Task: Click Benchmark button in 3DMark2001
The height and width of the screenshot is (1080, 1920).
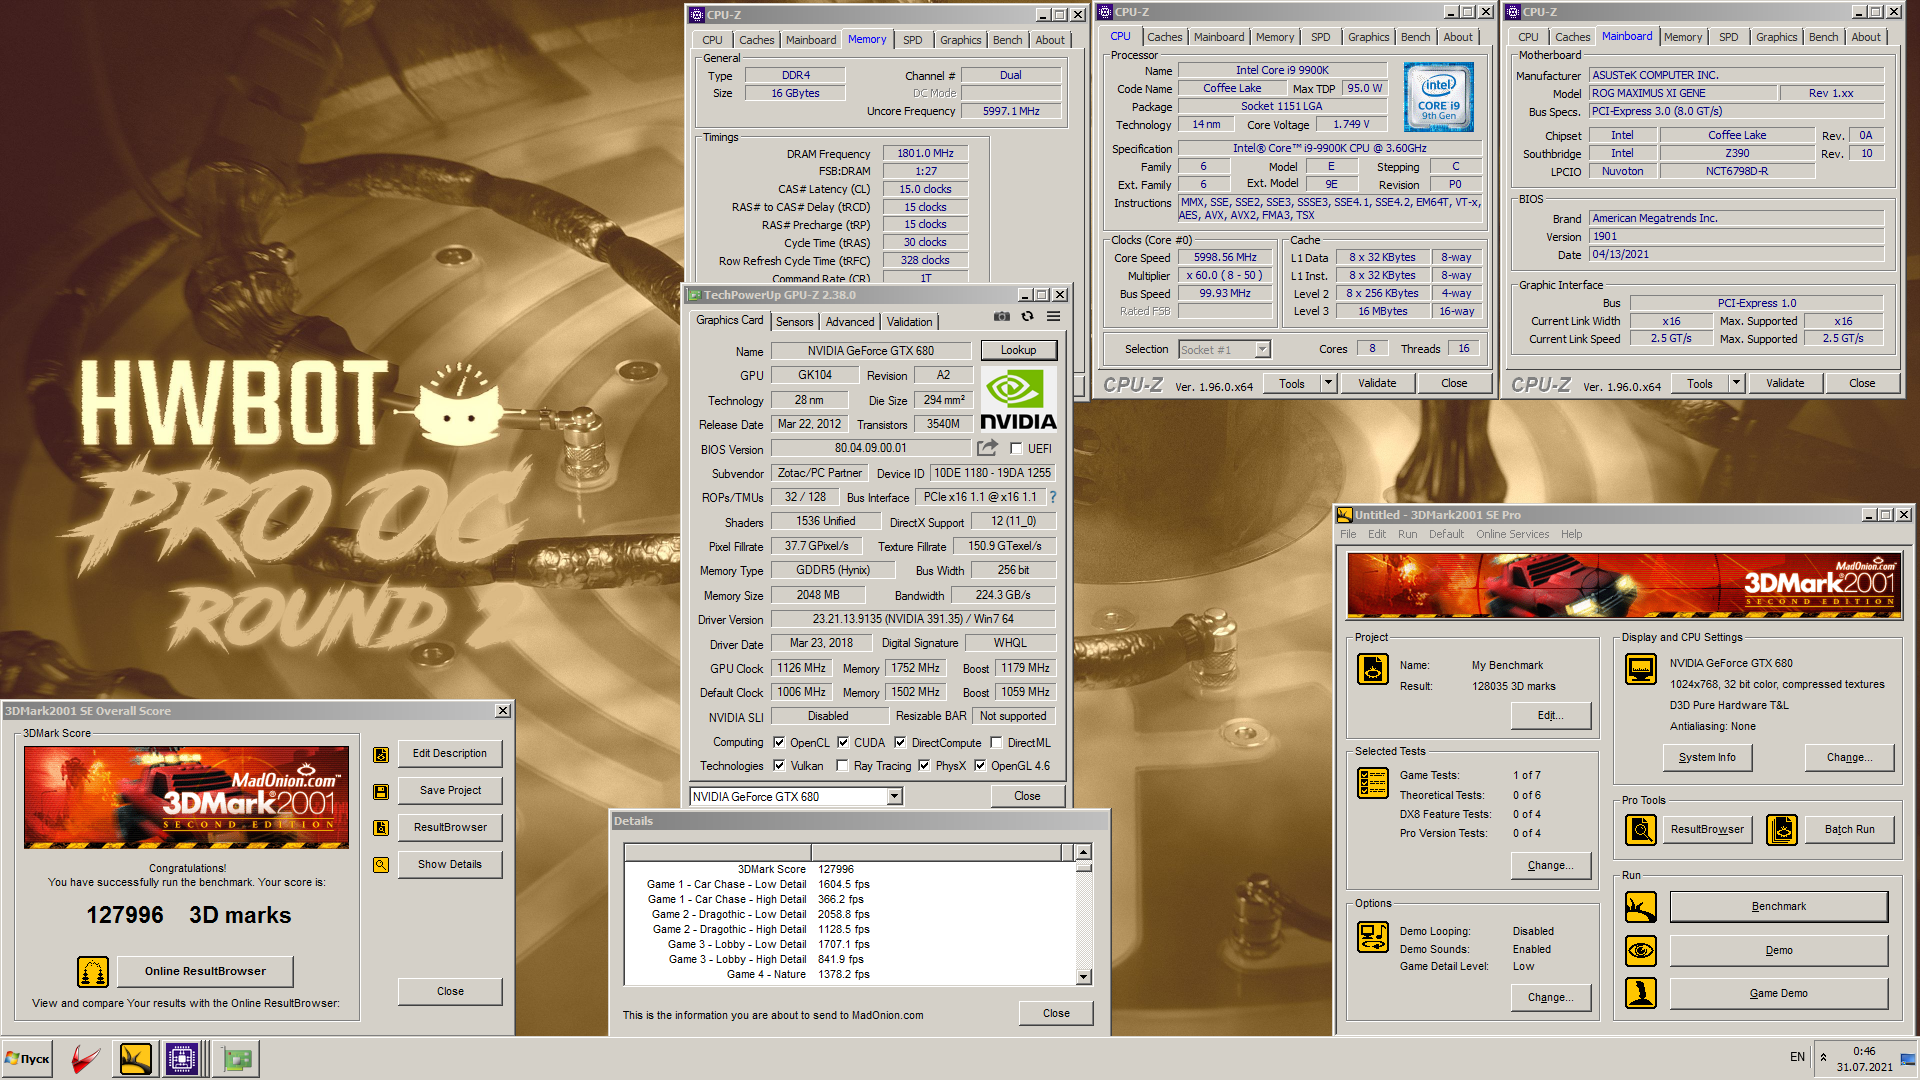Action: coord(1778,906)
